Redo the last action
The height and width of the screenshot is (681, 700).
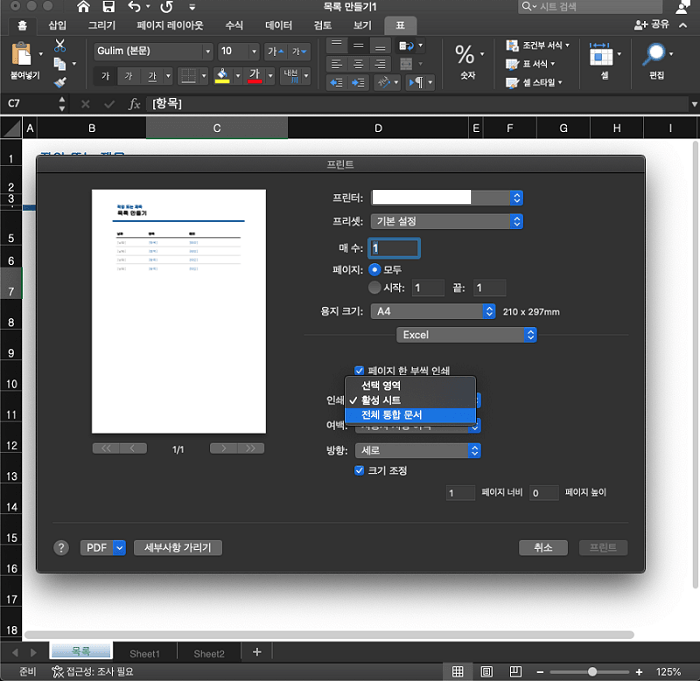167,7
